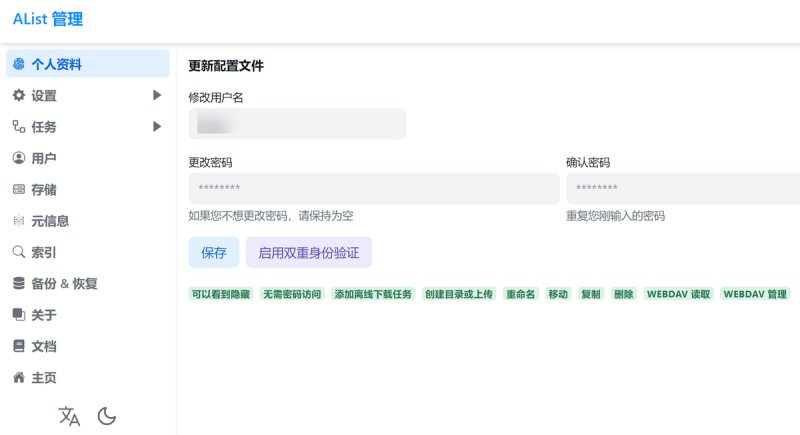Viewport: 800px width, 435px height.
Task: Click the 重复您刚输入的密码 hint text
Action: [615, 215]
